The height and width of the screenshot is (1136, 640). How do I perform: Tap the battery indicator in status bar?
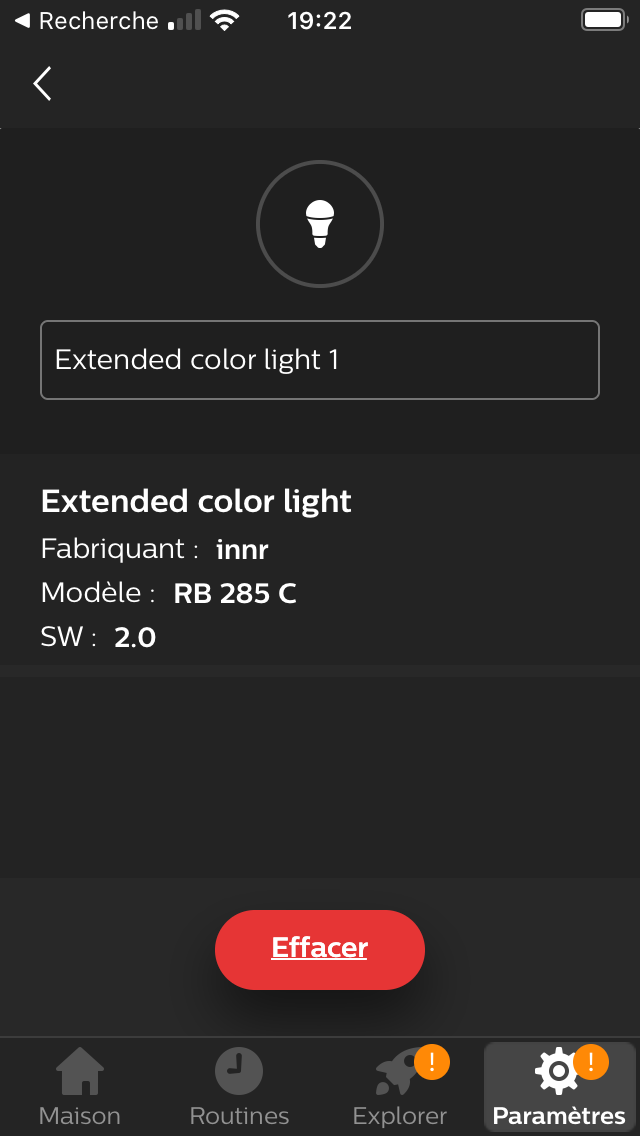click(x=604, y=20)
